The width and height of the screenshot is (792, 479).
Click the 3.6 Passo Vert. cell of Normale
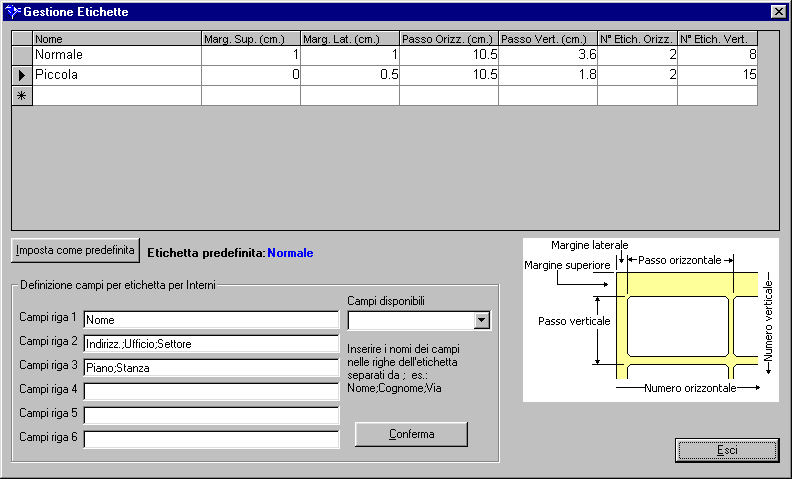(548, 55)
